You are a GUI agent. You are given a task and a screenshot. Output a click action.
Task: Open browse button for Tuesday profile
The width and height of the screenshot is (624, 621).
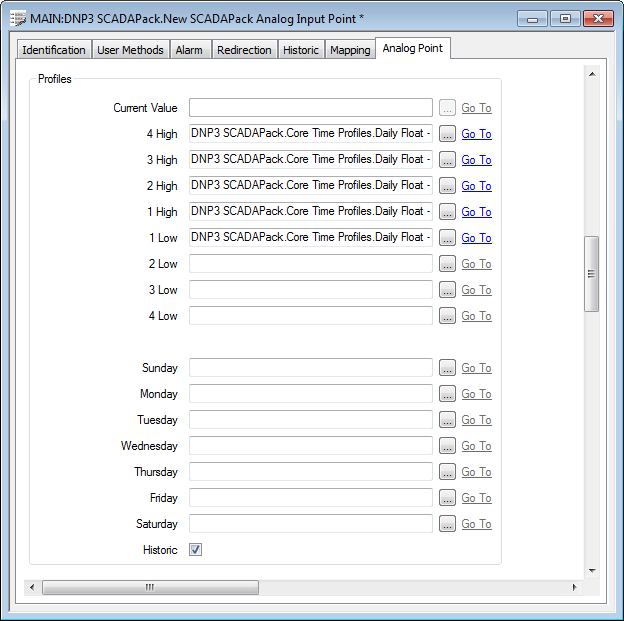(447, 420)
